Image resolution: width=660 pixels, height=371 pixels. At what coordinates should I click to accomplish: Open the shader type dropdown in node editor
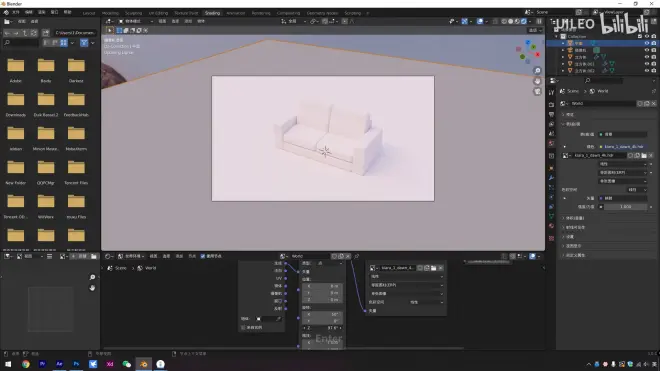130,256
